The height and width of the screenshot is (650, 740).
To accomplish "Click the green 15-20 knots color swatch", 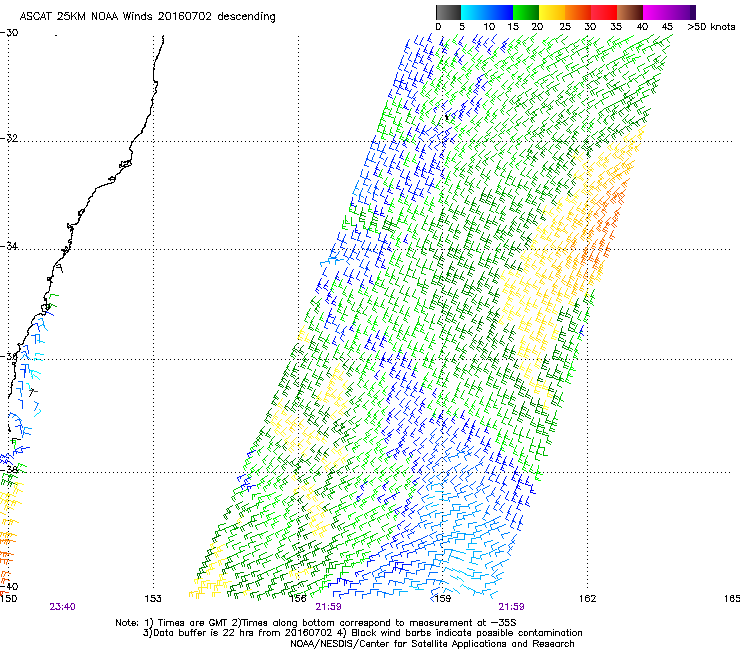I will 526,12.
